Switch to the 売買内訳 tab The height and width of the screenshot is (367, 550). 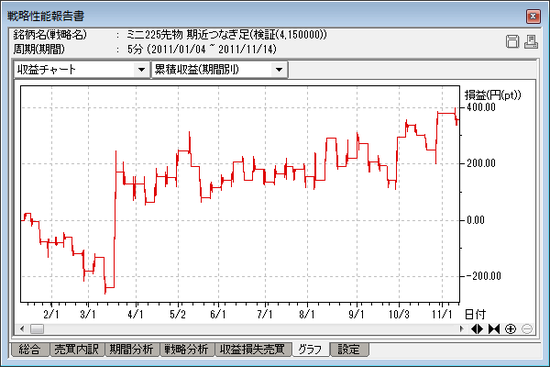point(76,349)
